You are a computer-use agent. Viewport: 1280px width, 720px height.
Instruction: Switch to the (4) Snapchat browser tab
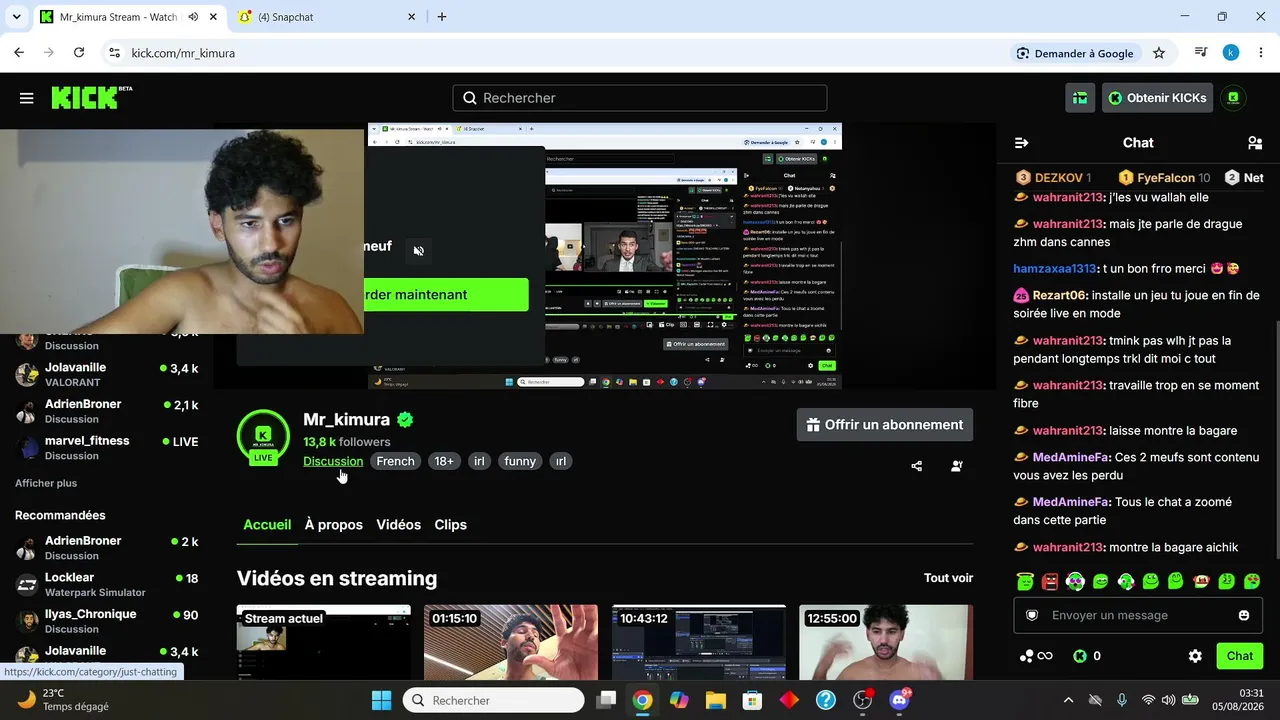click(x=327, y=17)
